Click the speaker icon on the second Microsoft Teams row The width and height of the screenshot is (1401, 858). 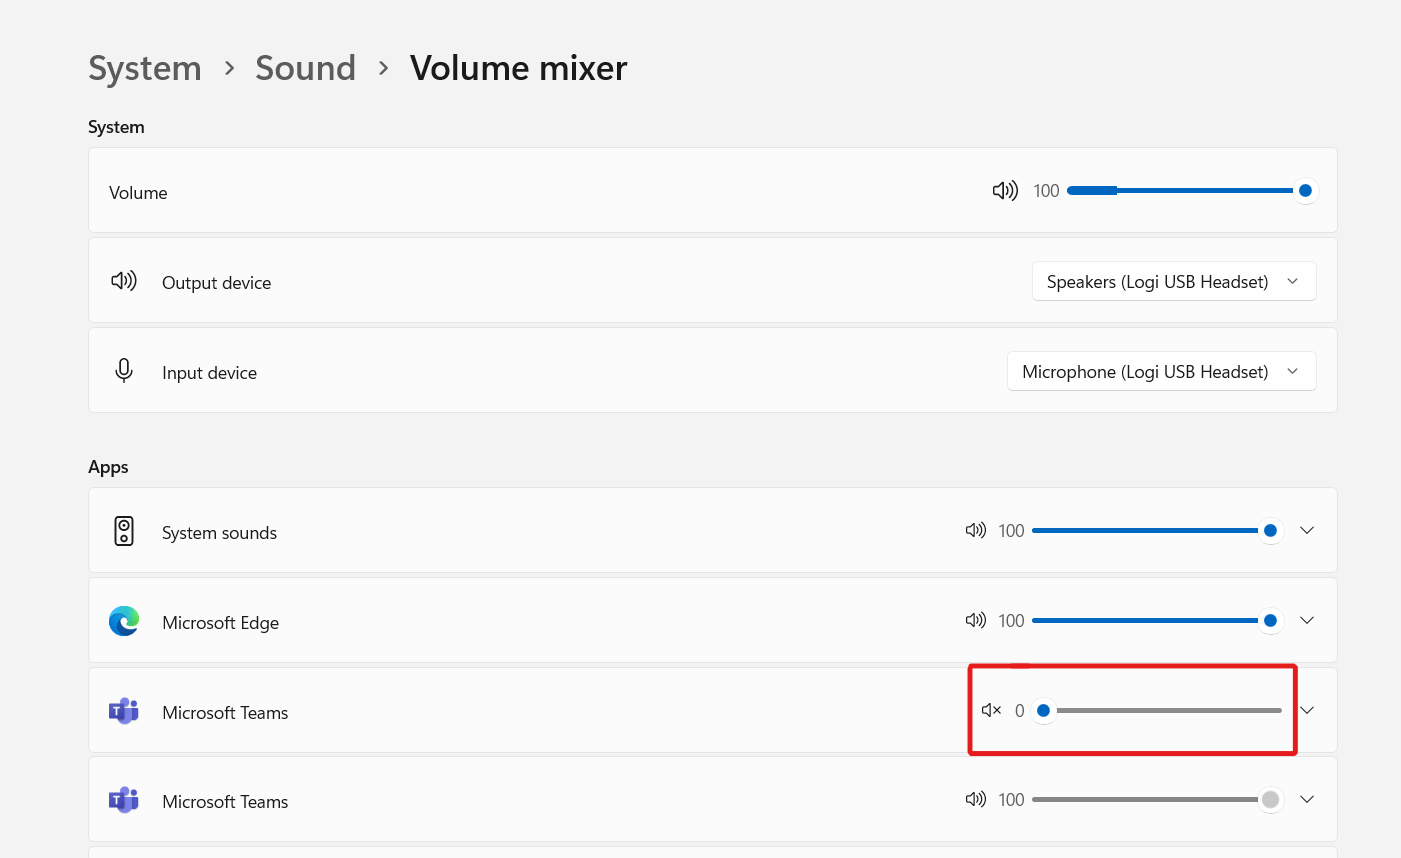[x=975, y=799]
